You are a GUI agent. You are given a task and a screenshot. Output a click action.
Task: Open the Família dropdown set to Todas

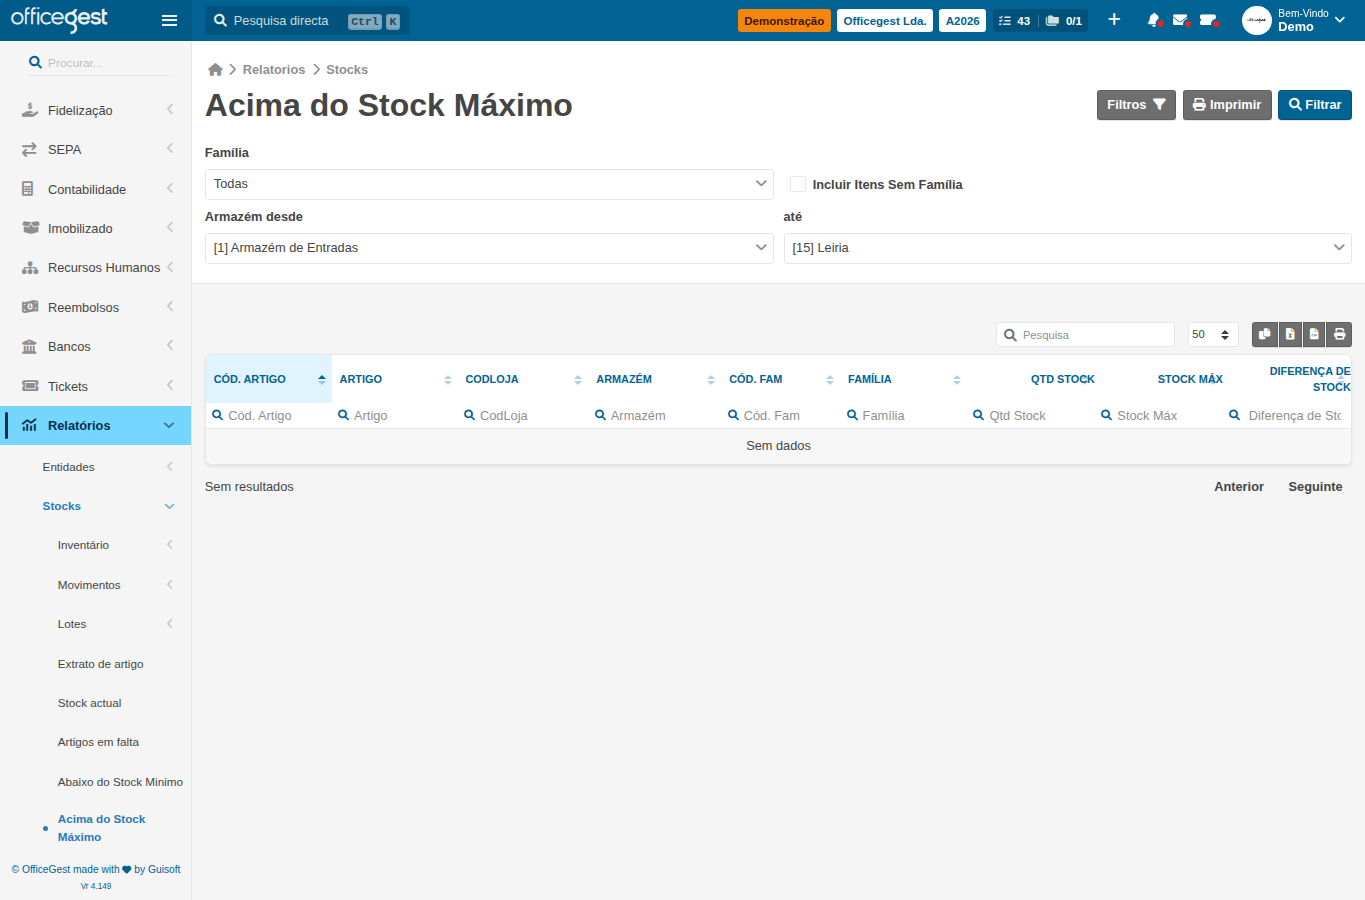pyautogui.click(x=489, y=184)
